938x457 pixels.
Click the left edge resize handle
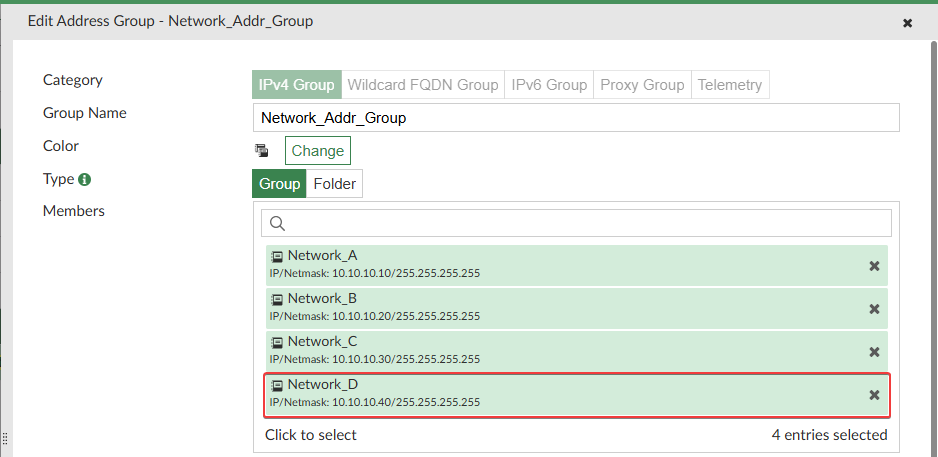pyautogui.click(x=5, y=440)
